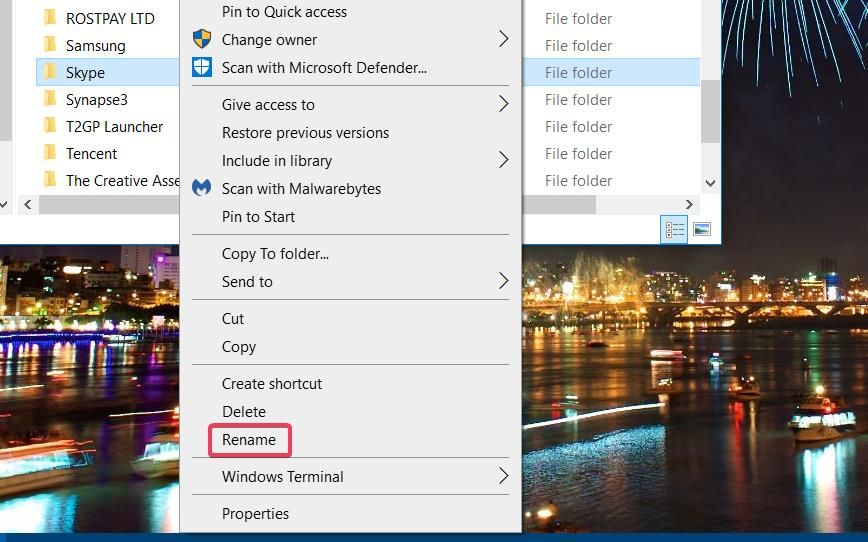This screenshot has height=542, width=868.
Task: Click the Change owner shield icon
Action: (x=202, y=39)
